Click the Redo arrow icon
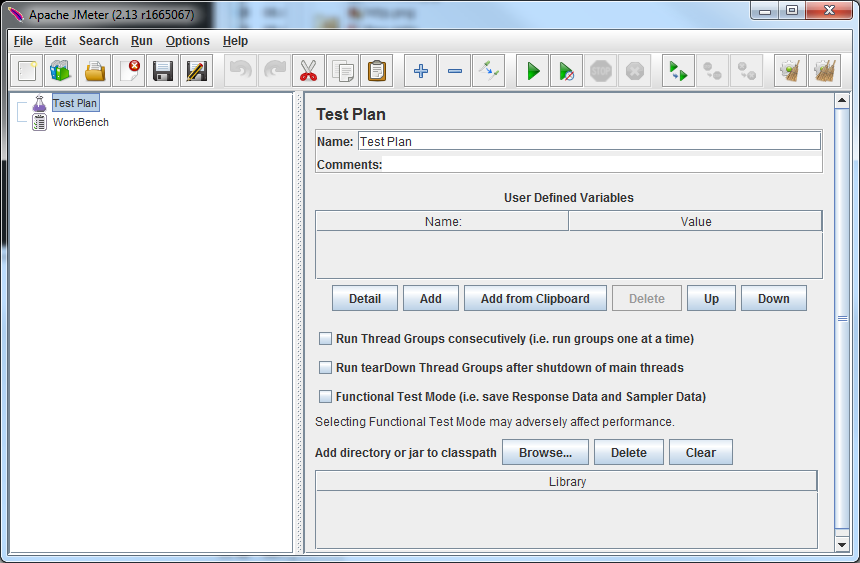Viewport: 860px width, 563px height. tap(275, 71)
